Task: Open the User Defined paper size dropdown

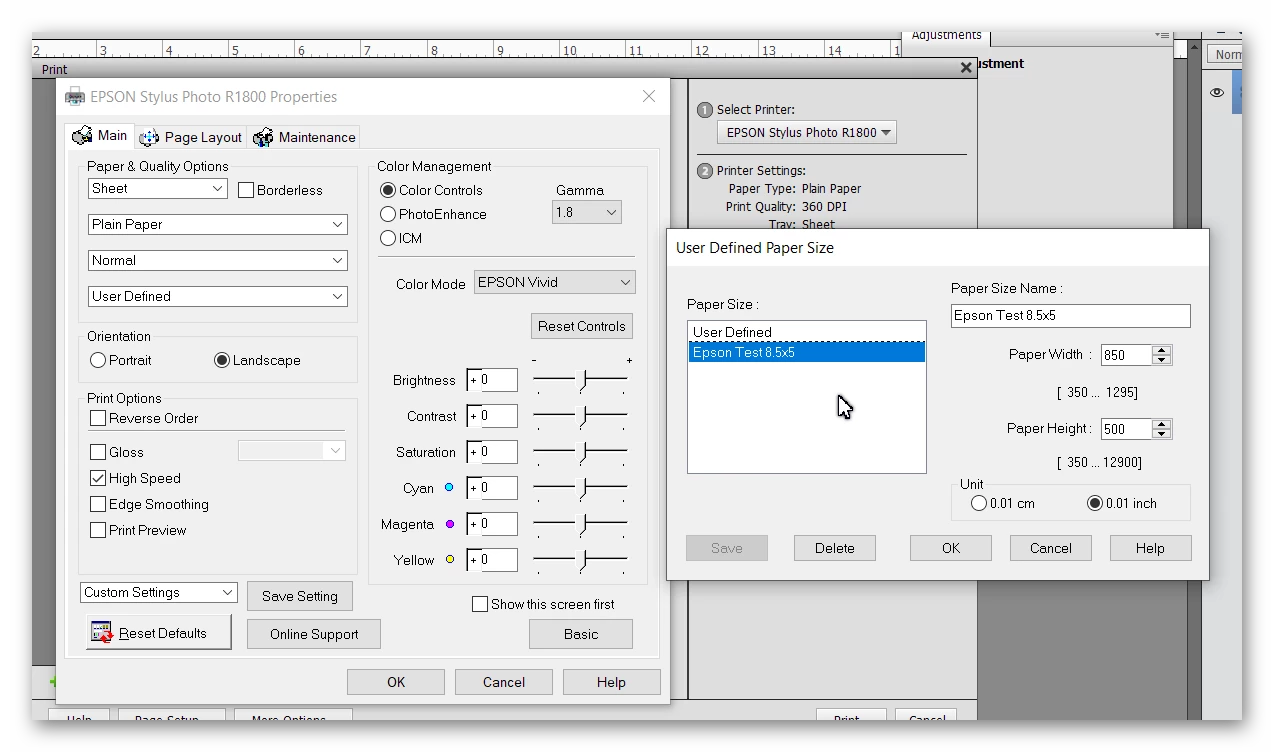Action: click(x=218, y=296)
